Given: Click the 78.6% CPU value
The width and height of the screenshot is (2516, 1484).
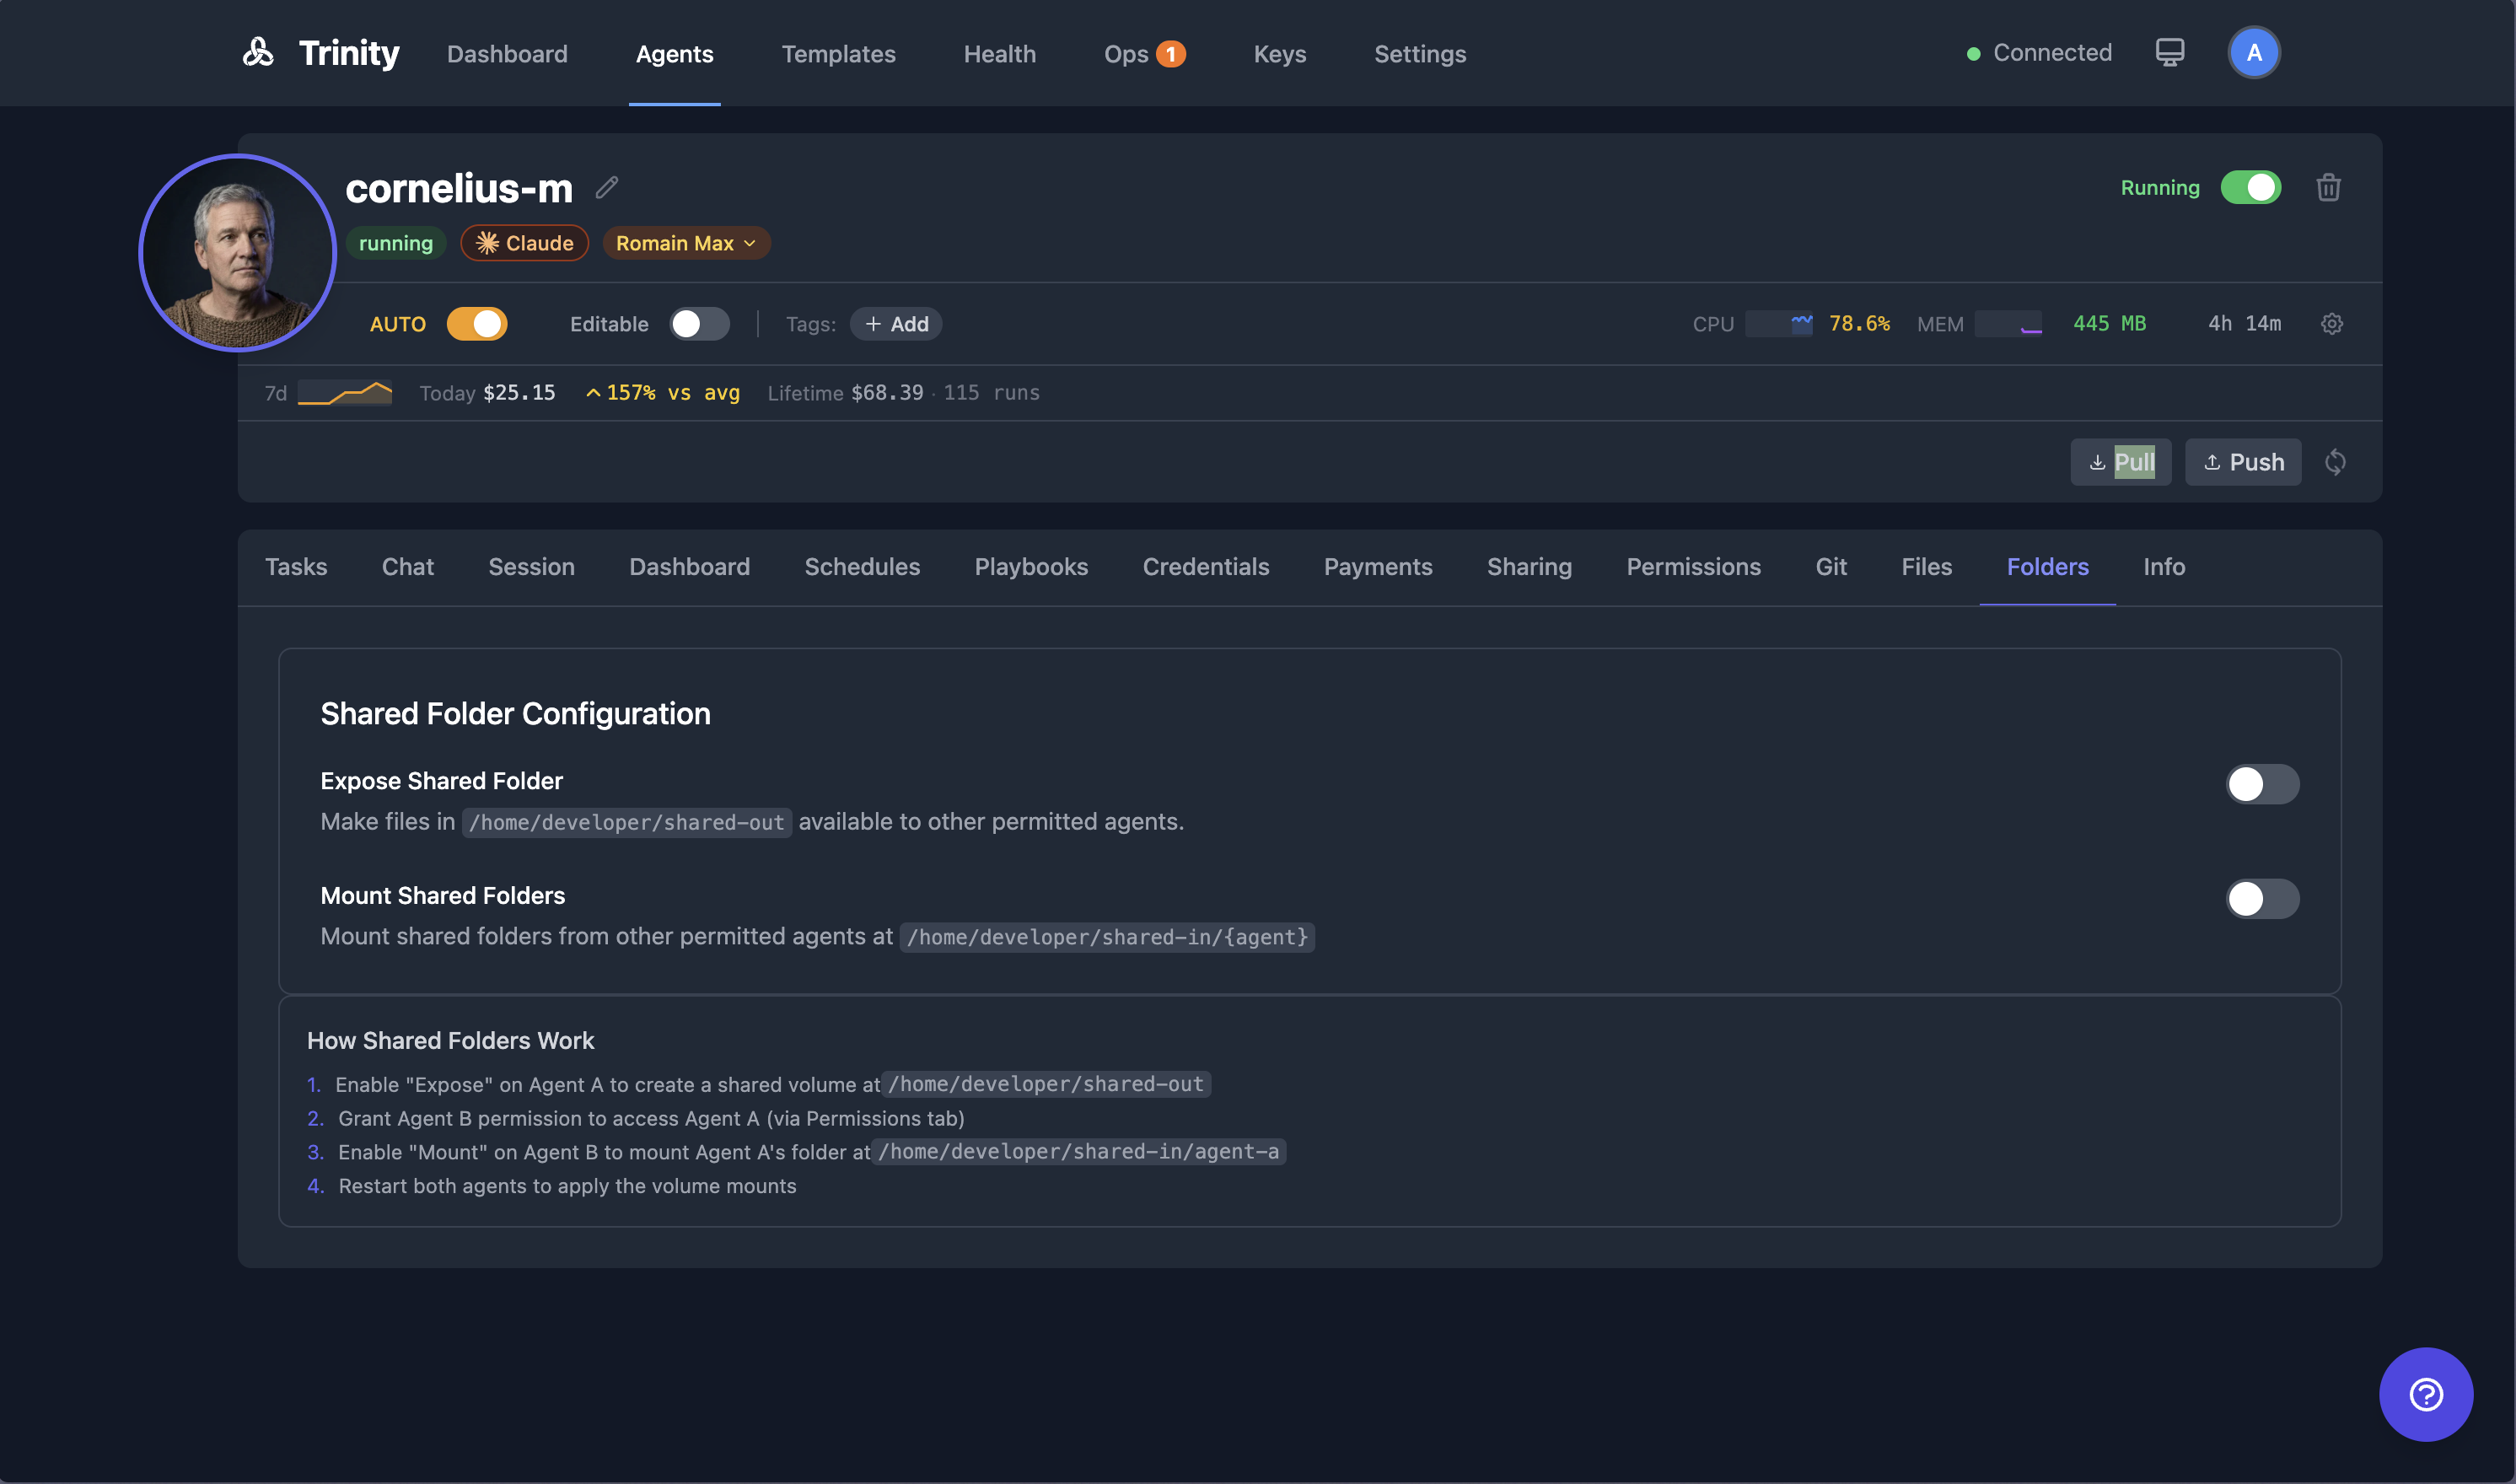Looking at the screenshot, I should [1859, 324].
